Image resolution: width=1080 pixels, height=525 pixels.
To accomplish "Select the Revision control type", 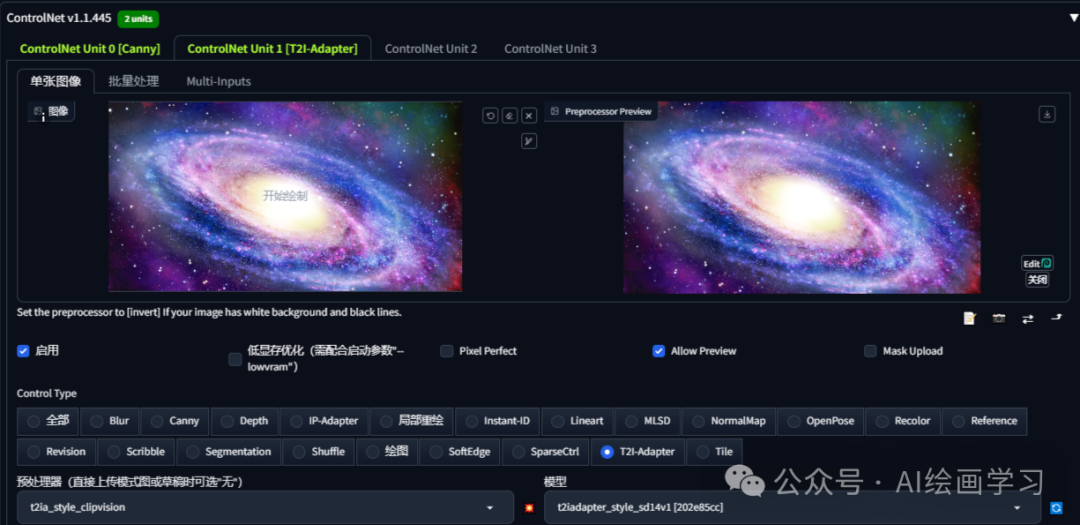I will point(56,452).
